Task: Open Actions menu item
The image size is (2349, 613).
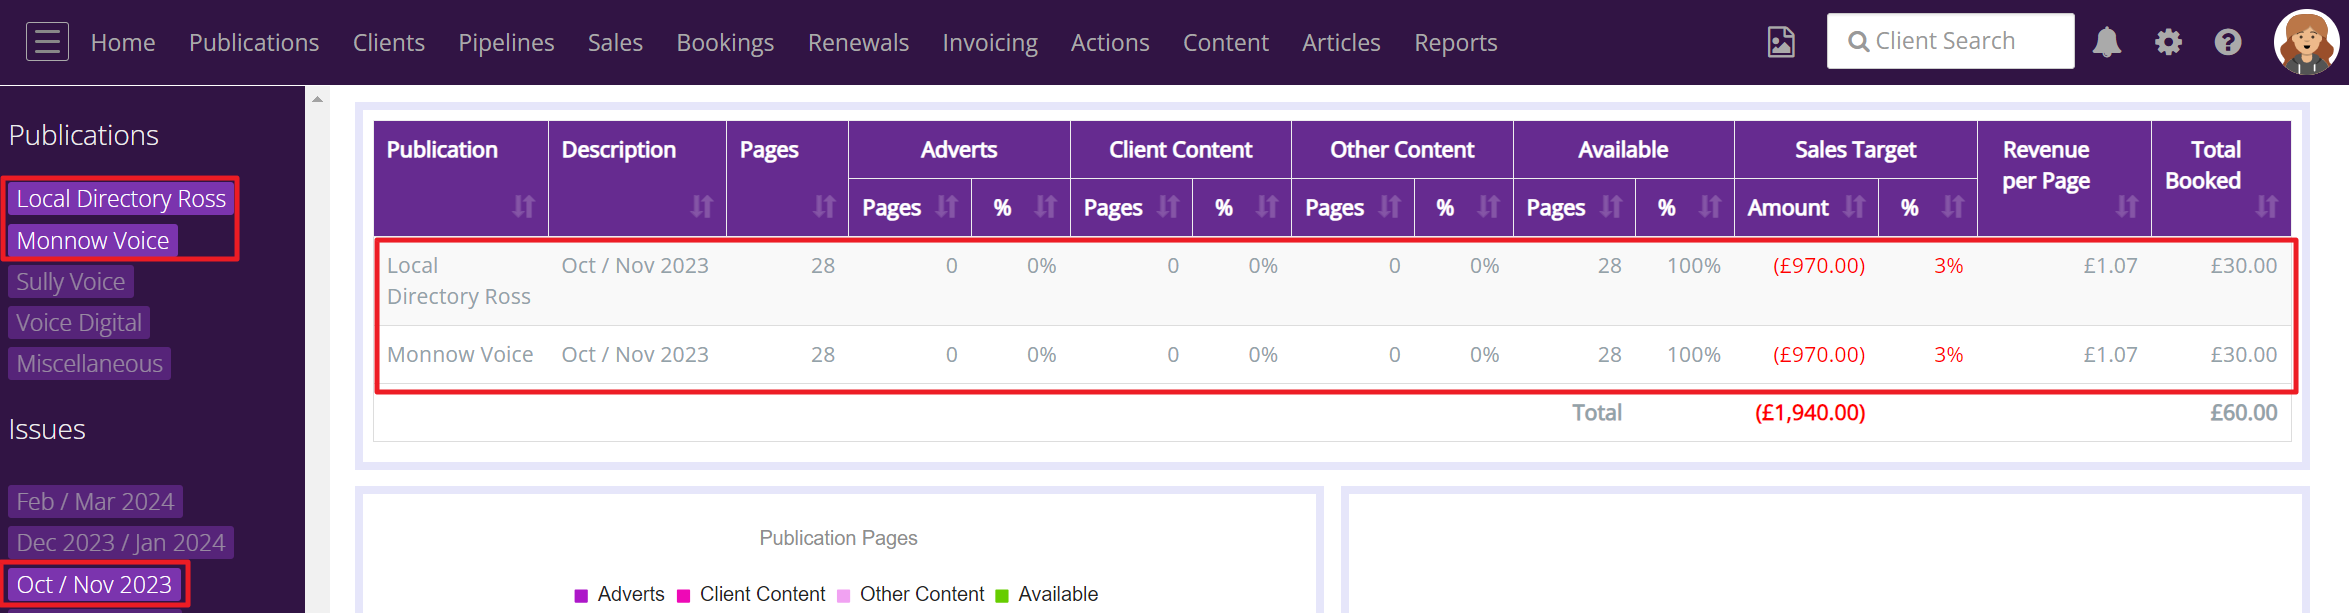Action: tap(1110, 42)
